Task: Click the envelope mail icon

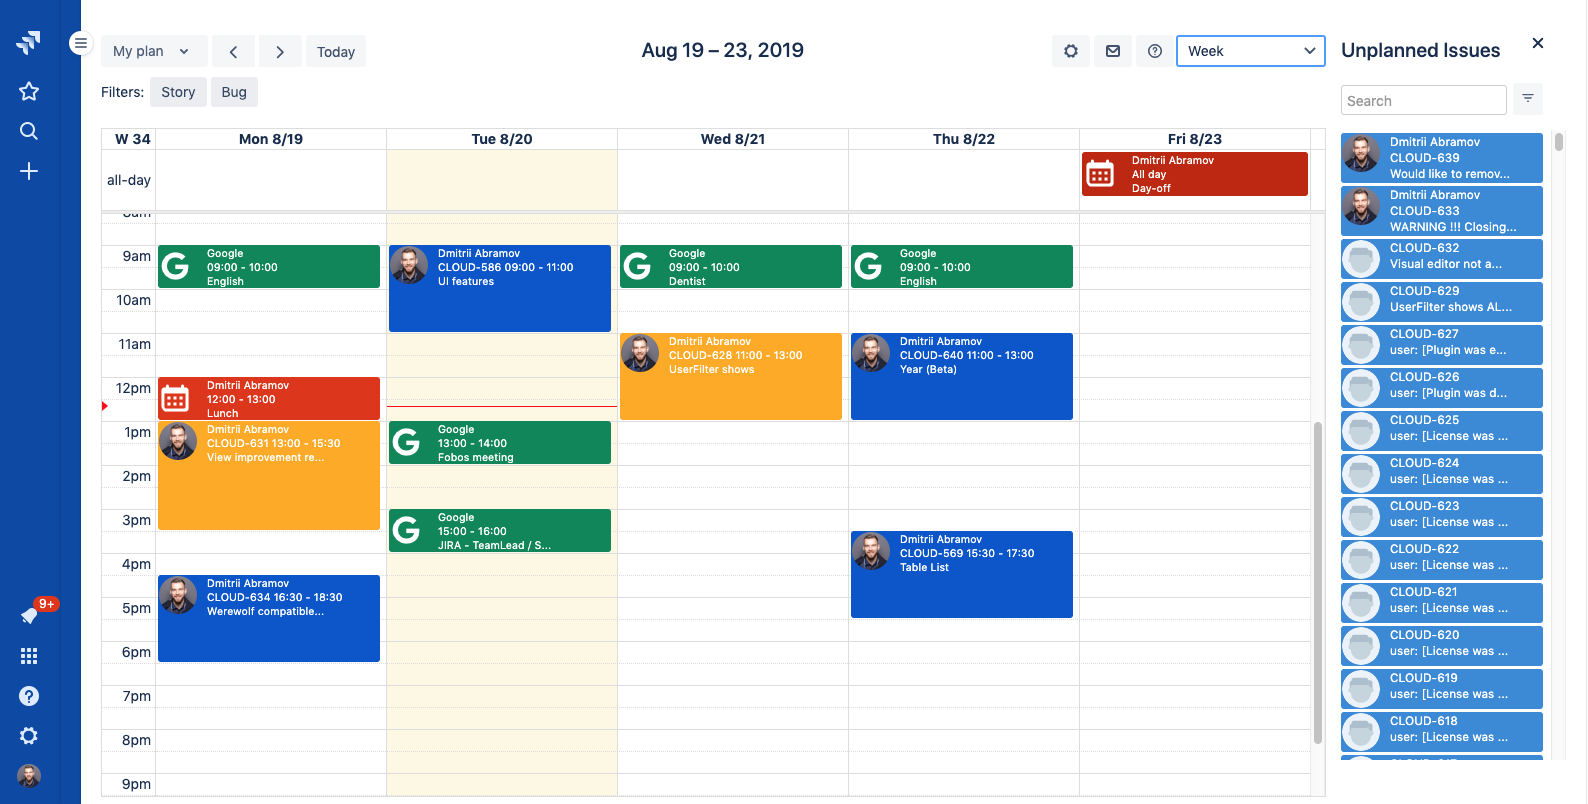Action: [x=1113, y=51]
